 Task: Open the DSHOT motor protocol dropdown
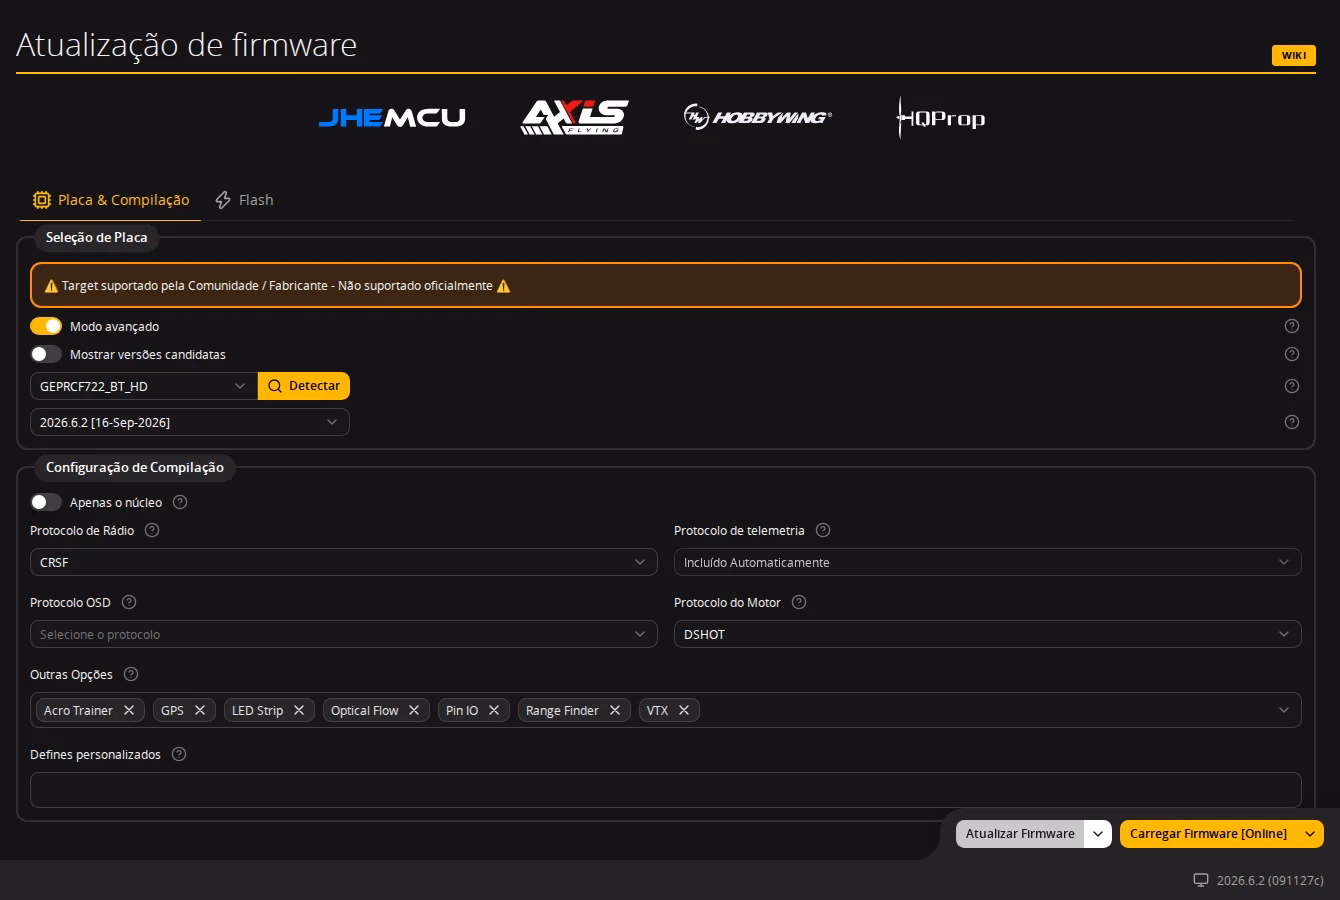pyautogui.click(x=988, y=634)
